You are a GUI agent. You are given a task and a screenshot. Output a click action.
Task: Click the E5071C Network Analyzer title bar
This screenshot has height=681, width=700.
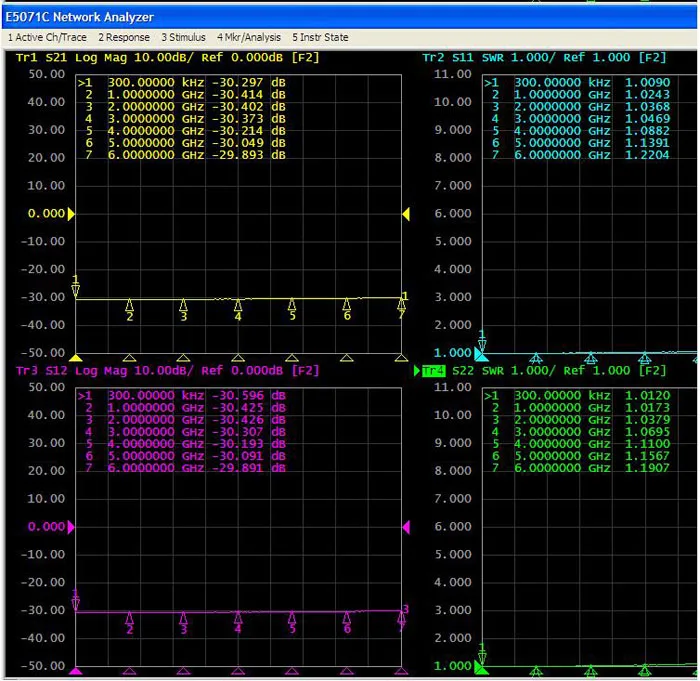click(x=349, y=17)
